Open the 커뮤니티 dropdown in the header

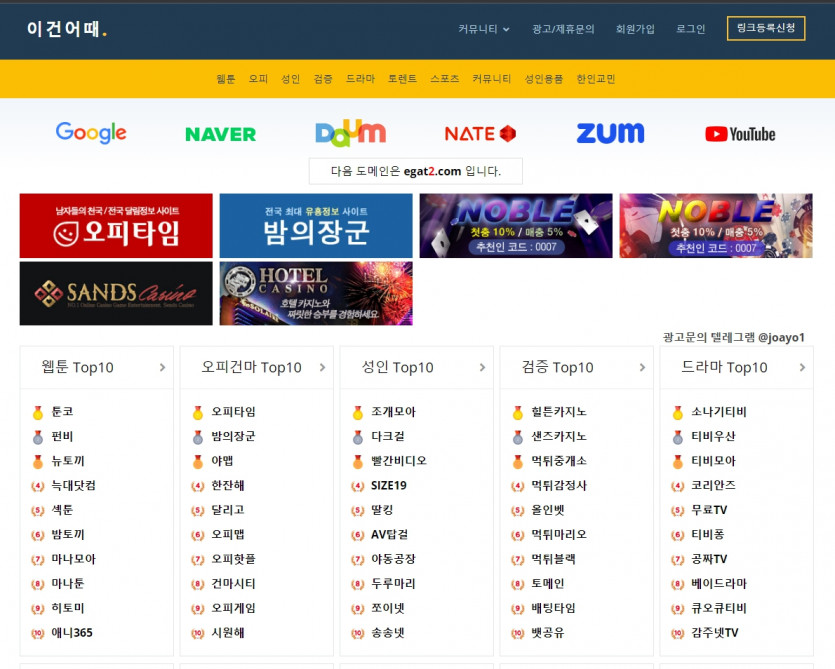coord(484,29)
